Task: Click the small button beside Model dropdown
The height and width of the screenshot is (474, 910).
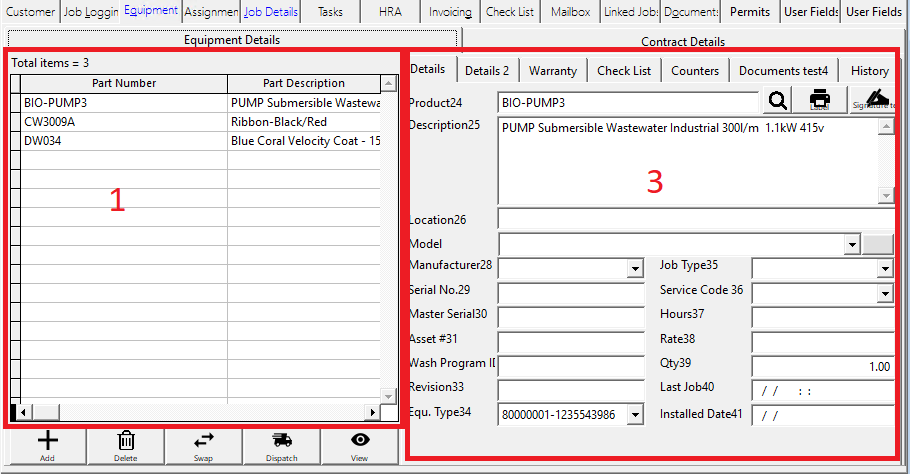Action: click(879, 244)
